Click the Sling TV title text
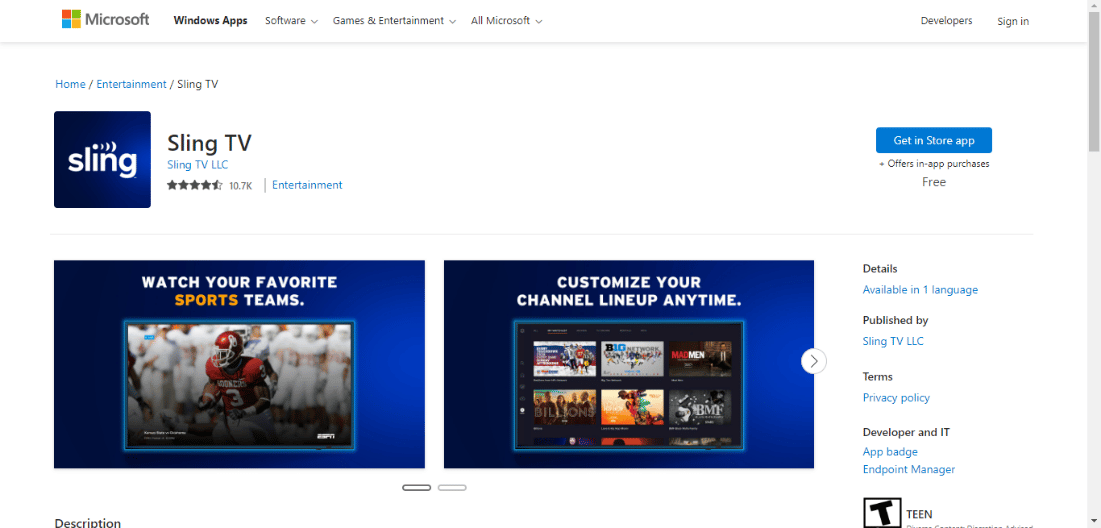This screenshot has width=1101, height=528. coord(209,143)
